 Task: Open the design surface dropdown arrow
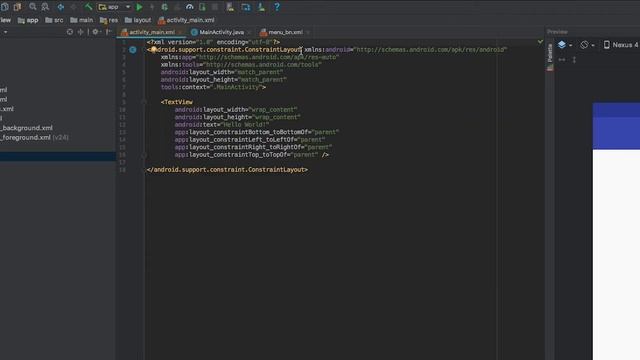[571, 45]
